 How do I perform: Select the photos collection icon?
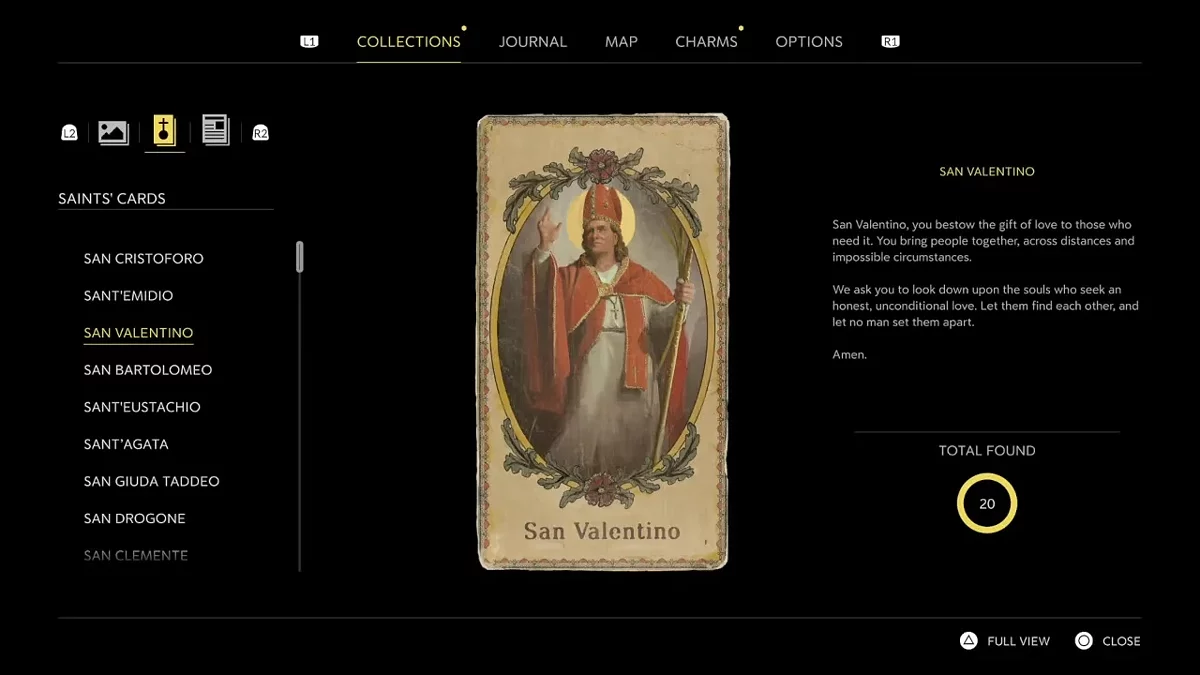coord(113,132)
